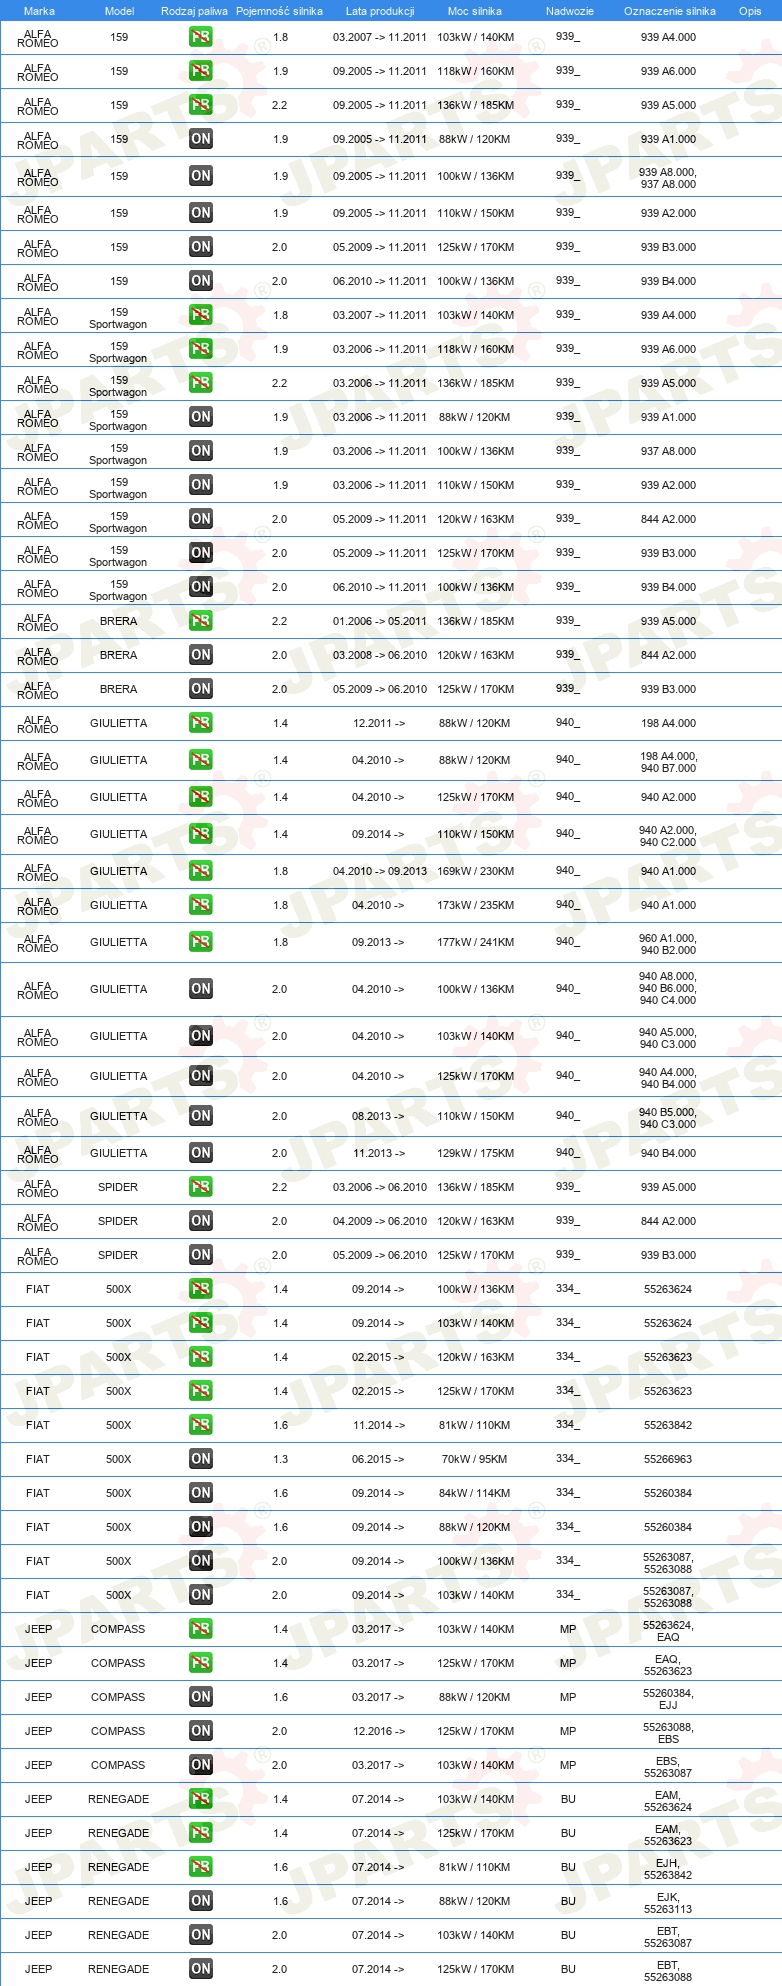782x1986 pixels.
Task: Click ON icon for GIULIETTA 08.2013 row
Action: pyautogui.click(x=201, y=1116)
